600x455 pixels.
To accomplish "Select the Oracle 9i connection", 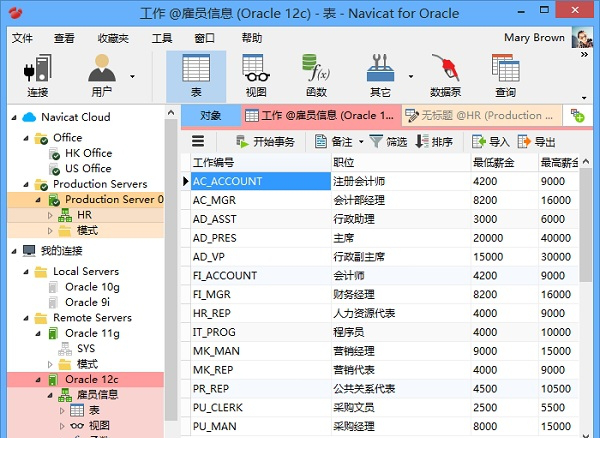I will click(87, 302).
